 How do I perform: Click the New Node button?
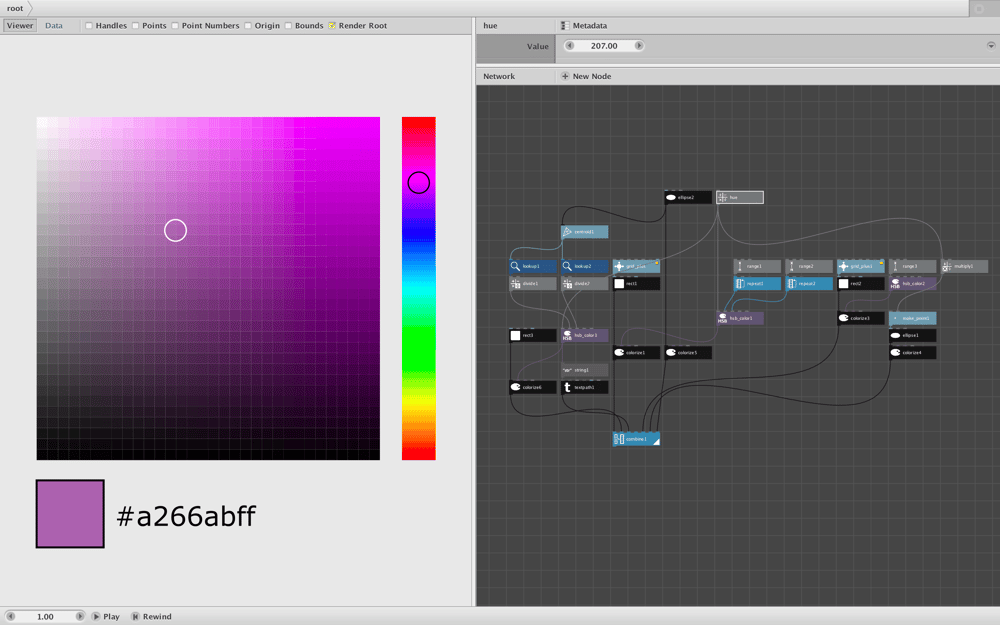click(586, 76)
